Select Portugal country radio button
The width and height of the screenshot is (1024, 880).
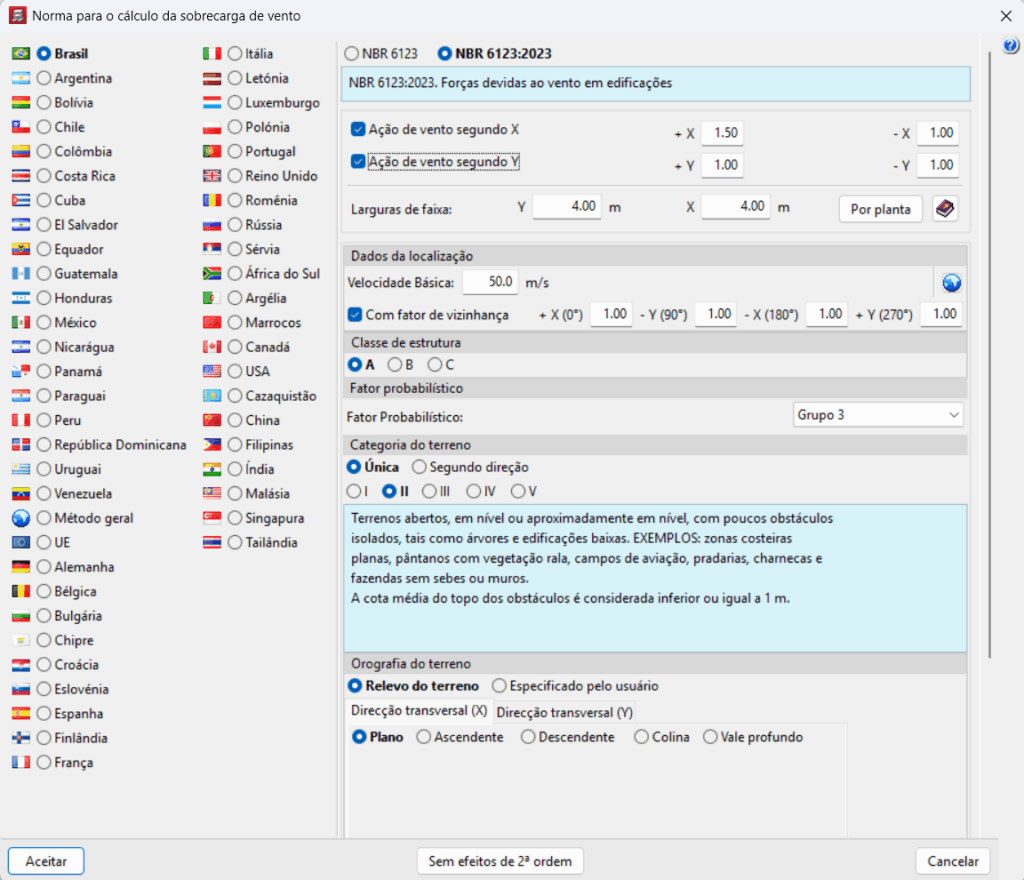click(x=234, y=151)
